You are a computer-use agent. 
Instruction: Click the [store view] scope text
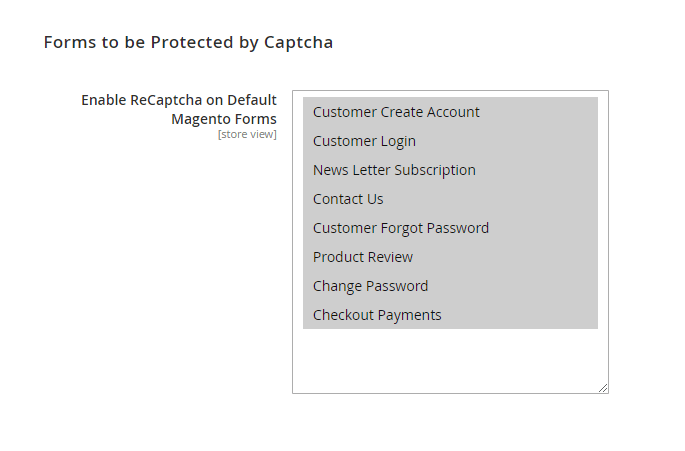[247, 134]
